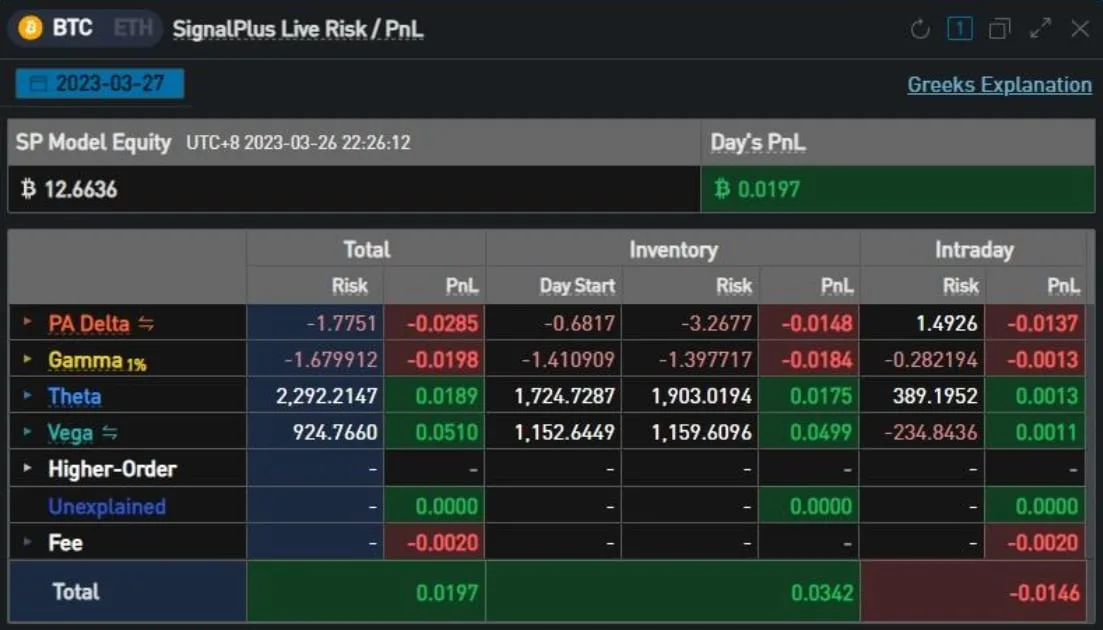Viewport: 1103px width, 630px height.
Task: Click the Day Start column header
Action: coord(577,285)
